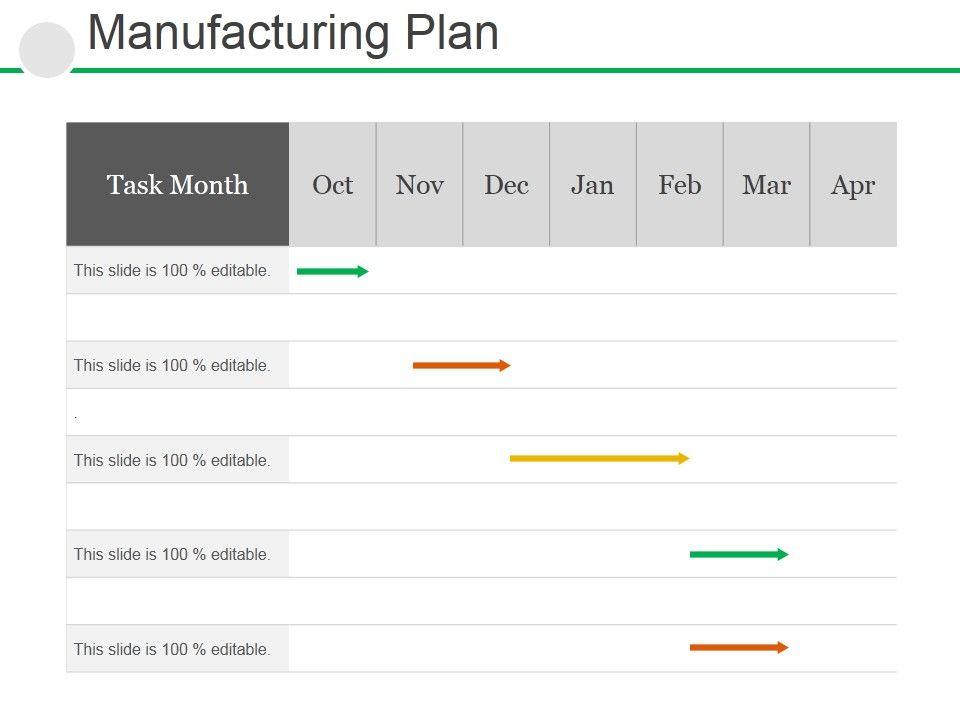The height and width of the screenshot is (720, 960).
Task: Select the green arrow under Oct
Action: pyautogui.click(x=332, y=271)
